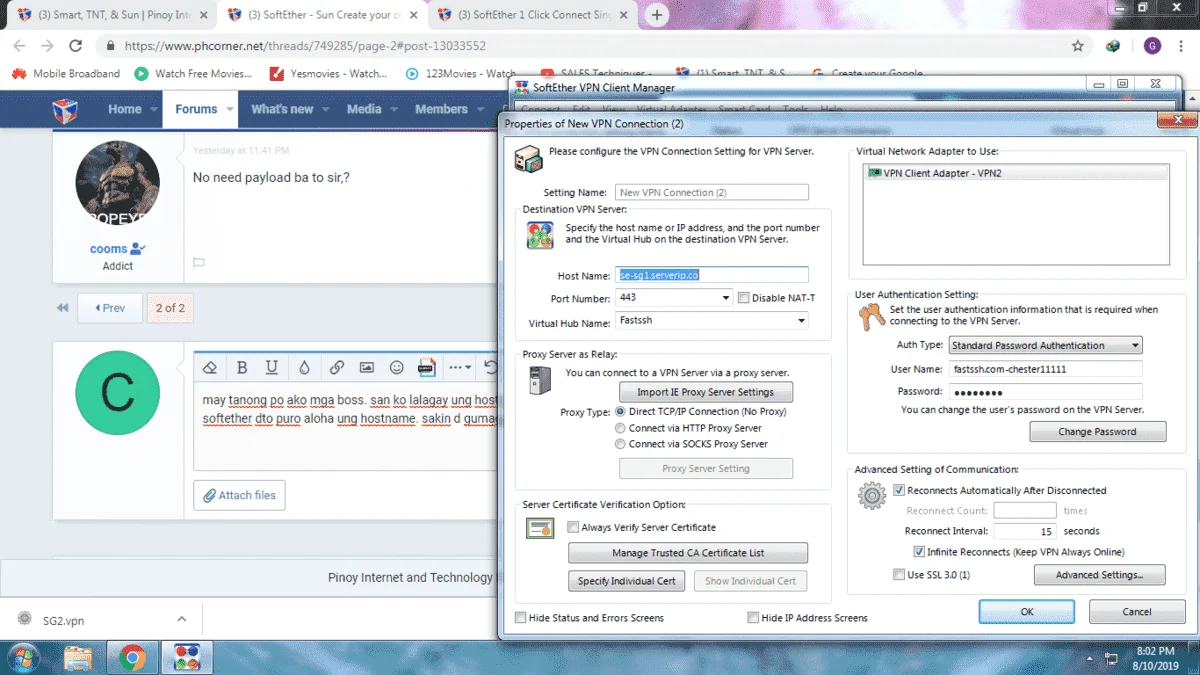This screenshot has height=675, width=1200.
Task: Toggle the Disable NAT-T checkbox
Action: click(743, 298)
